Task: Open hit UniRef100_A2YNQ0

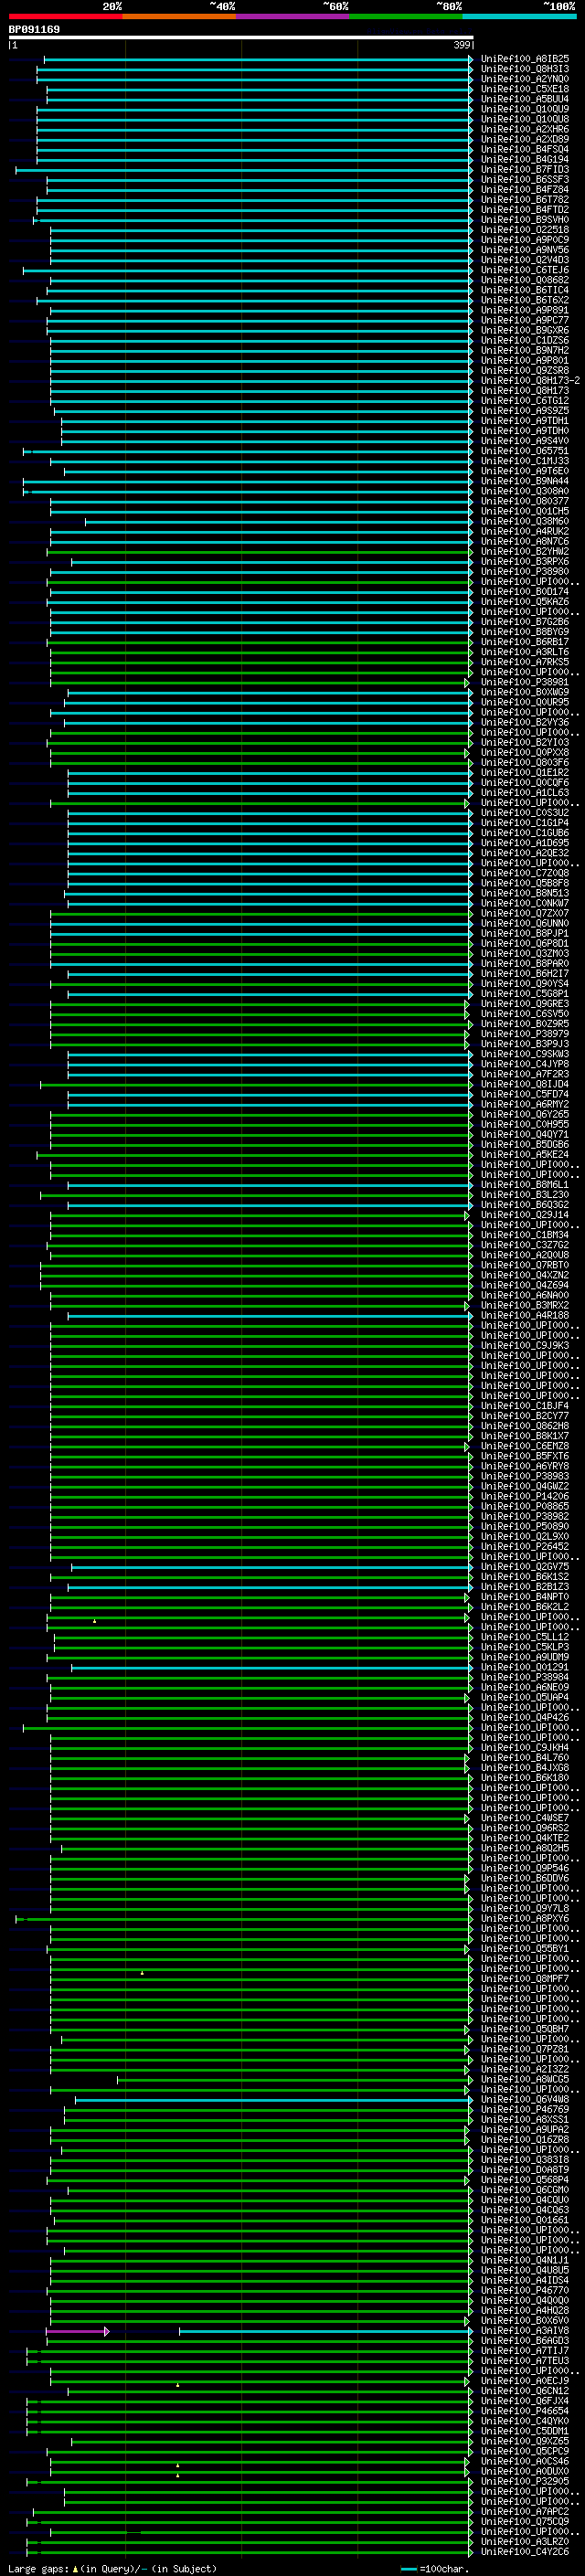Action: pyautogui.click(x=525, y=79)
